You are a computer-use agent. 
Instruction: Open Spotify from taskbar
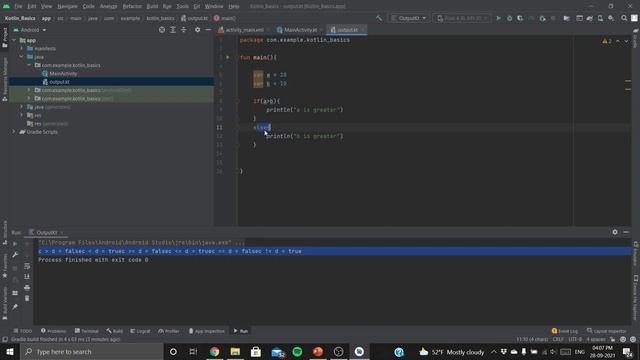click(297, 352)
